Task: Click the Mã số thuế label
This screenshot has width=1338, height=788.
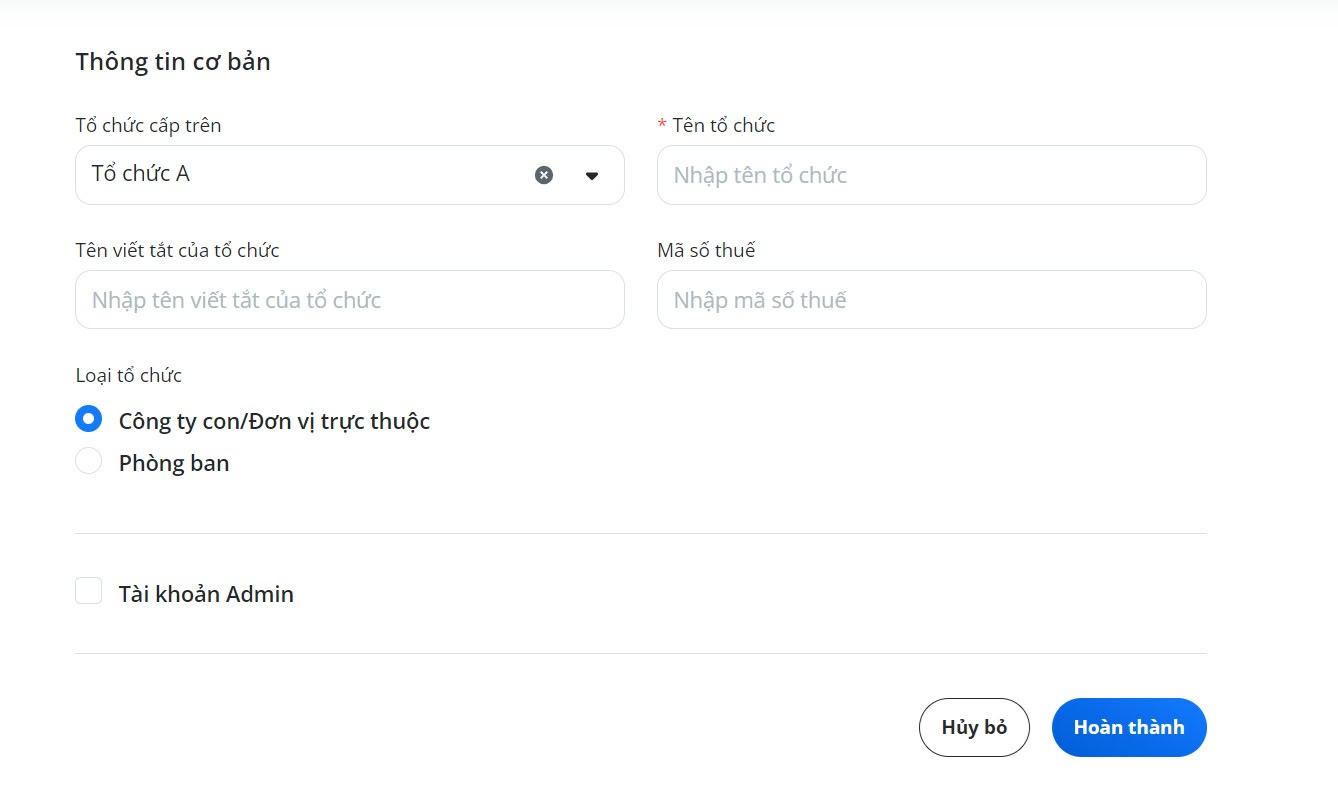Action: [706, 250]
